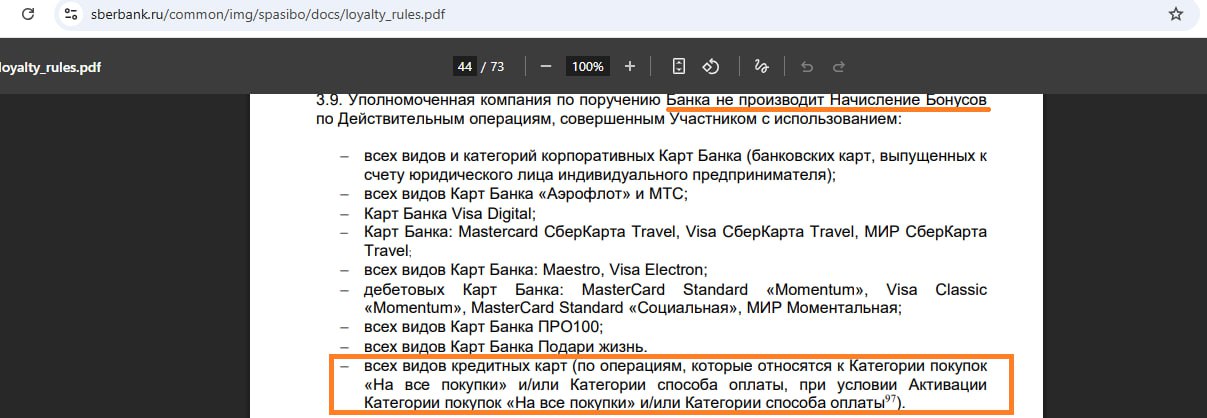Zoom in with the plus button
Viewport: 1207px width, 418px height.
pos(629,66)
